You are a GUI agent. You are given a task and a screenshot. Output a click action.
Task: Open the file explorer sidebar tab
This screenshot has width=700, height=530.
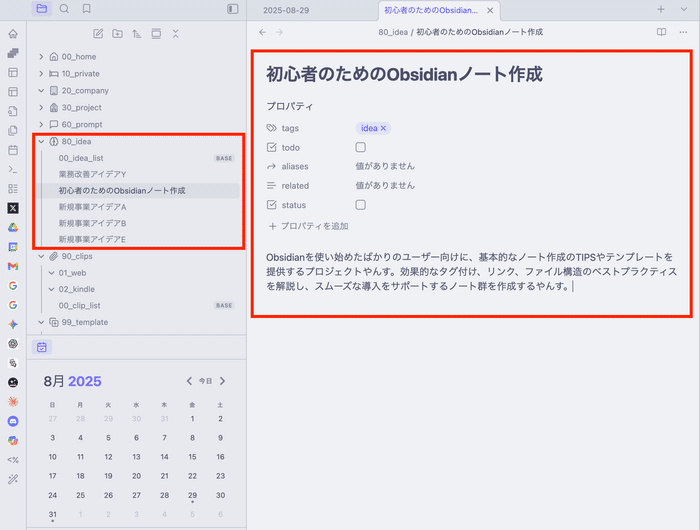[42, 9]
